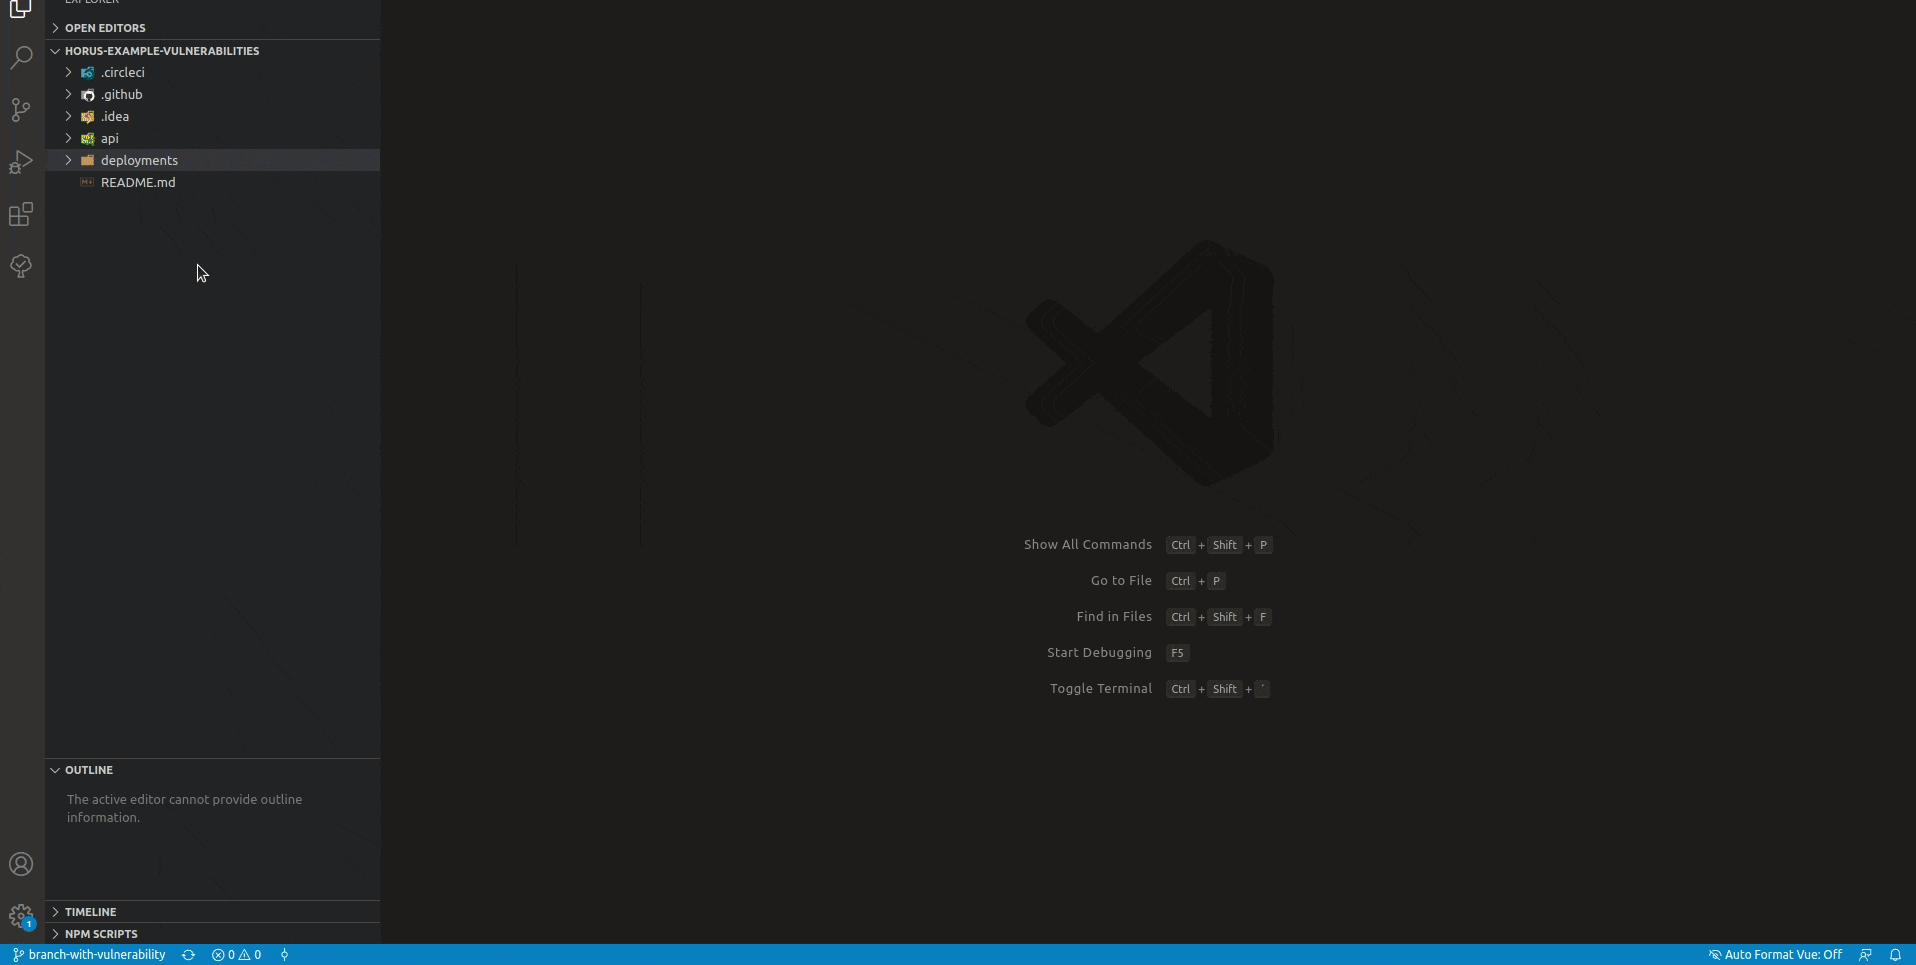This screenshot has width=1916, height=965.
Task: Select the Testing beaker icon in the sidebar
Action: pos(21,266)
